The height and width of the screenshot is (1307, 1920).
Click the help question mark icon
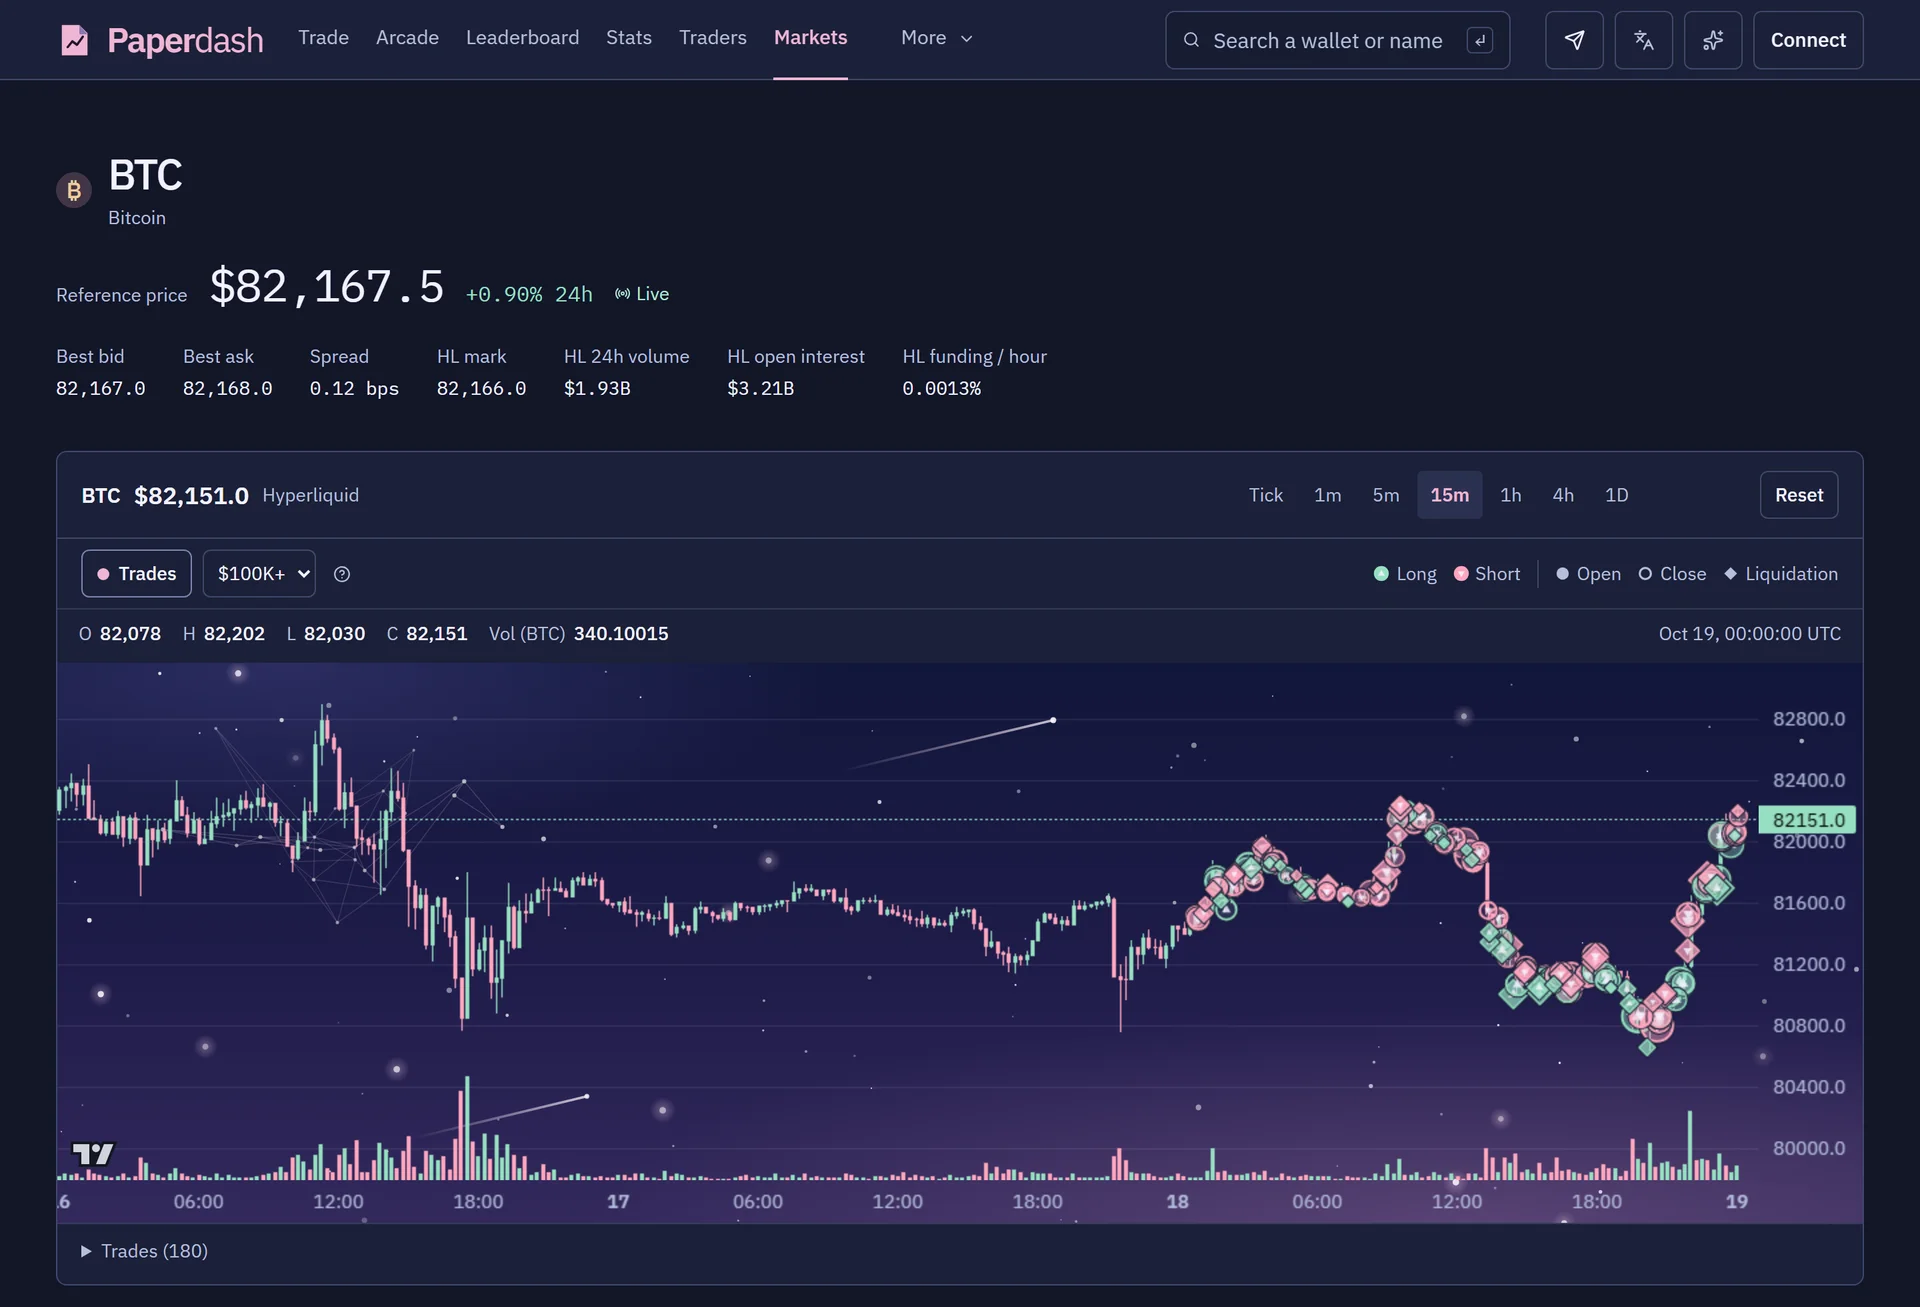coord(342,574)
